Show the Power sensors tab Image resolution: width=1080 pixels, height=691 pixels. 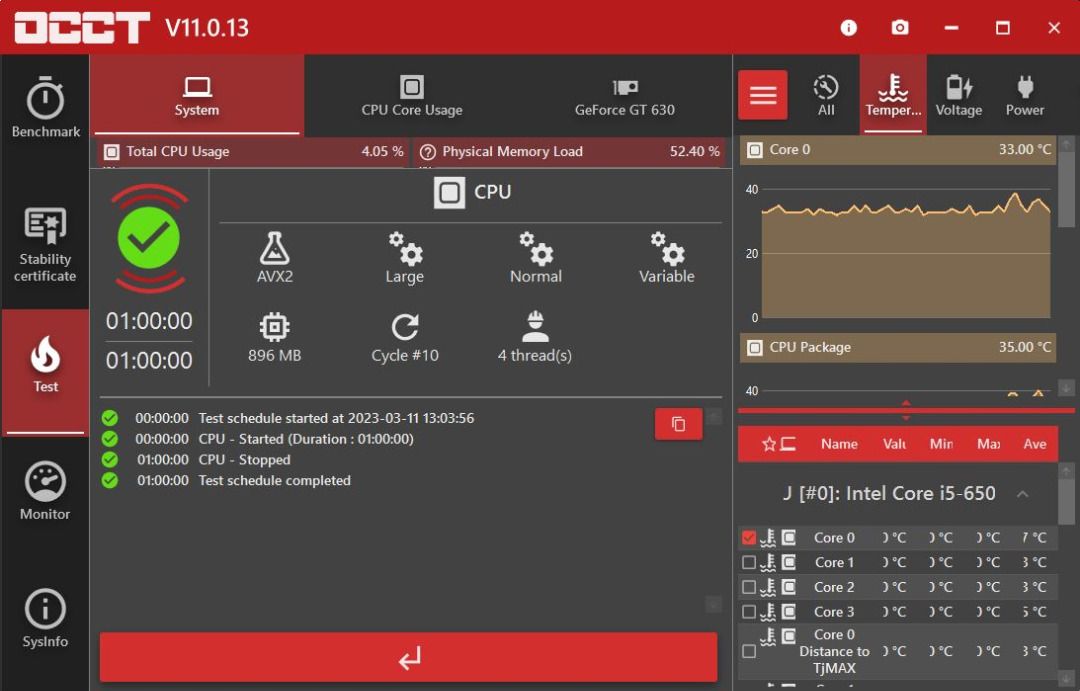point(1025,95)
